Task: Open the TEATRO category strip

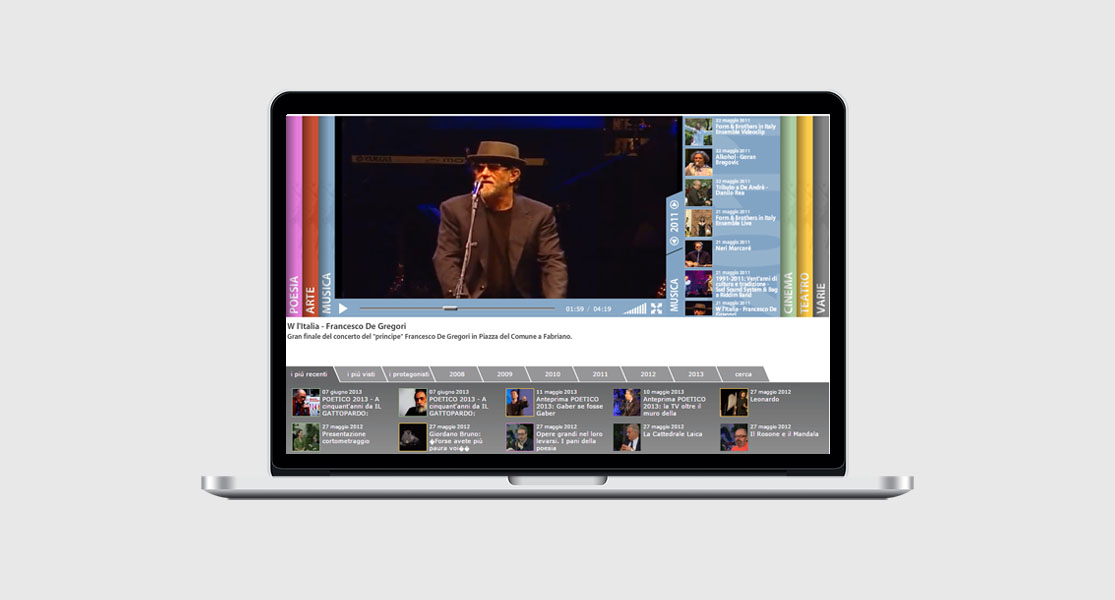Action: 804,215
